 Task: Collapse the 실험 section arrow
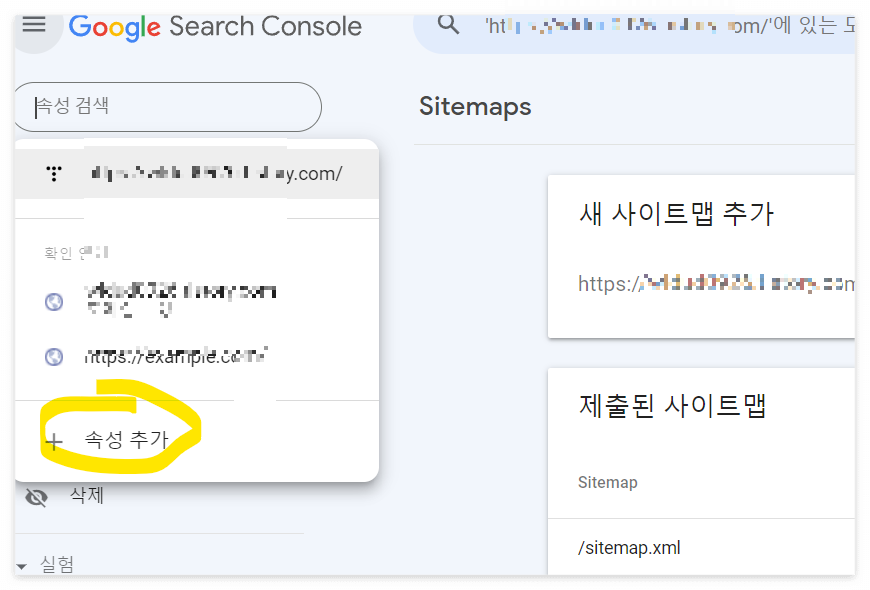(22, 567)
